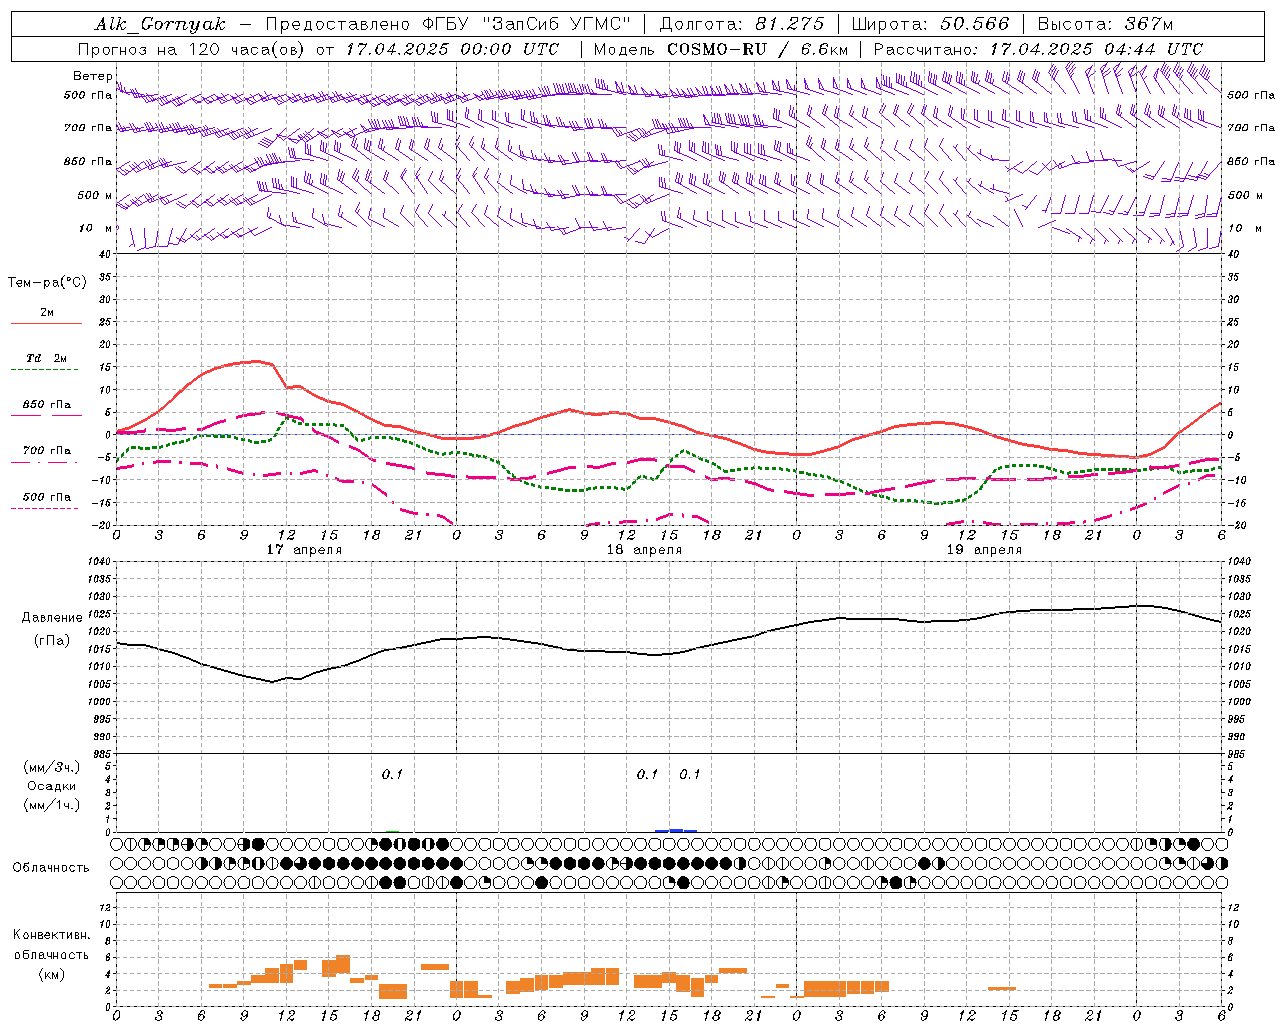
Task: Click the 'Долгота: 81.275' header field
Action: coord(742,24)
